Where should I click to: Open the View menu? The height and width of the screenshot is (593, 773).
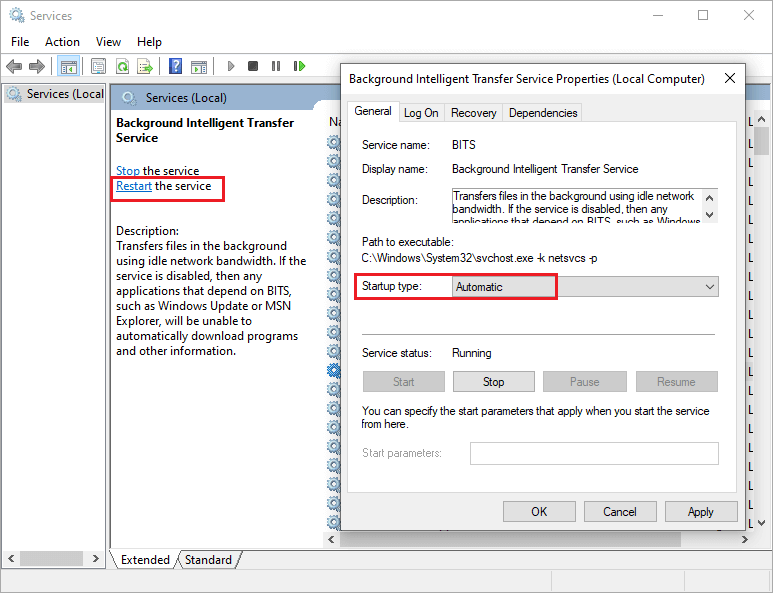108,42
